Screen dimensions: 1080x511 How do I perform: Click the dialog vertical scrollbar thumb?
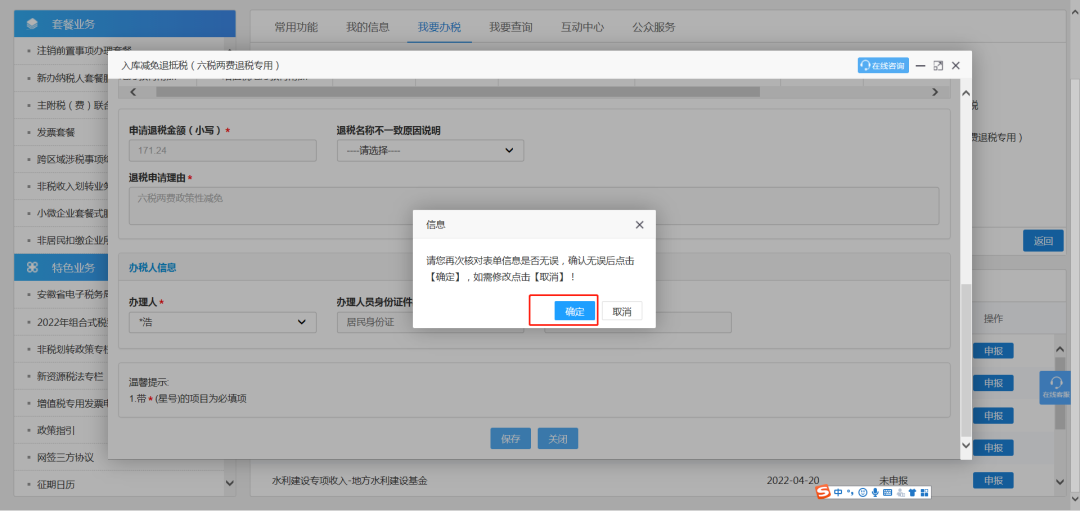click(966, 359)
